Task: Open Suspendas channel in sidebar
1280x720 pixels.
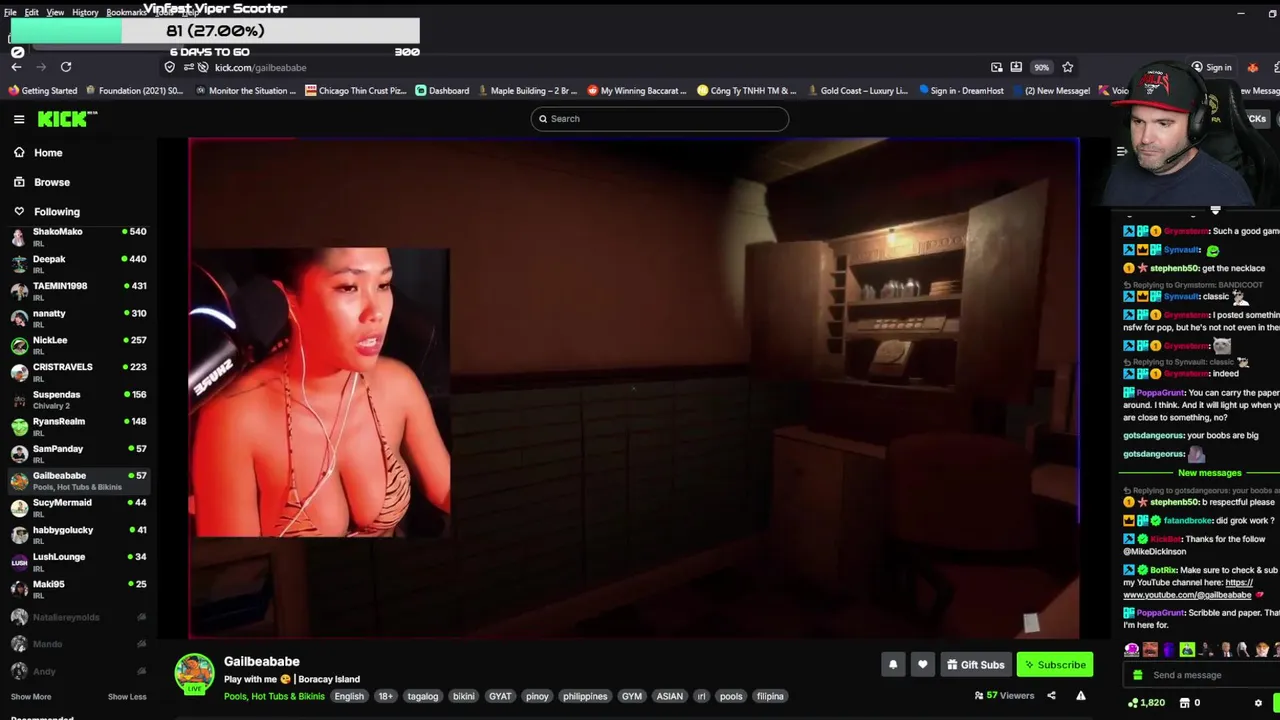Action: [79, 400]
